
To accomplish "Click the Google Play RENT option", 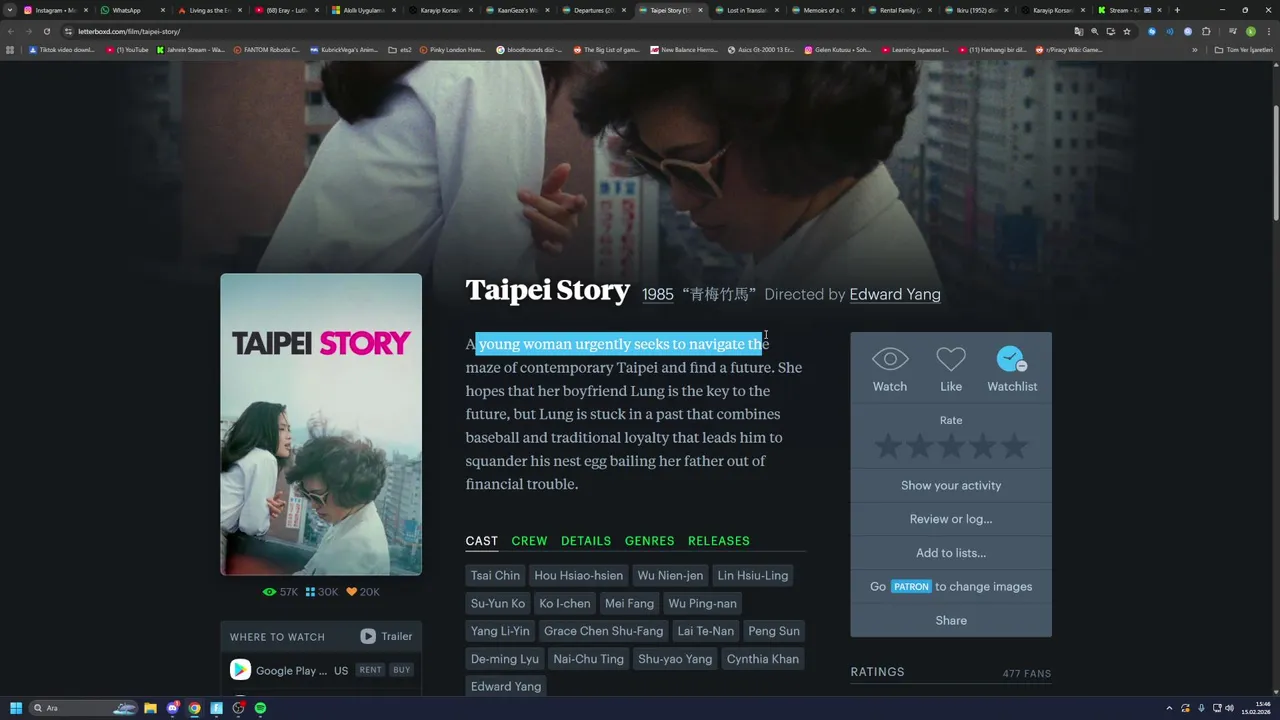I will tap(370, 670).
